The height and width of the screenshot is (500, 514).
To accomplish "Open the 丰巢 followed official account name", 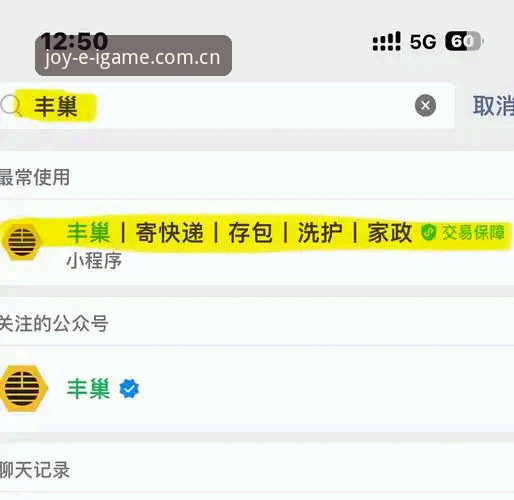I will (x=88, y=389).
